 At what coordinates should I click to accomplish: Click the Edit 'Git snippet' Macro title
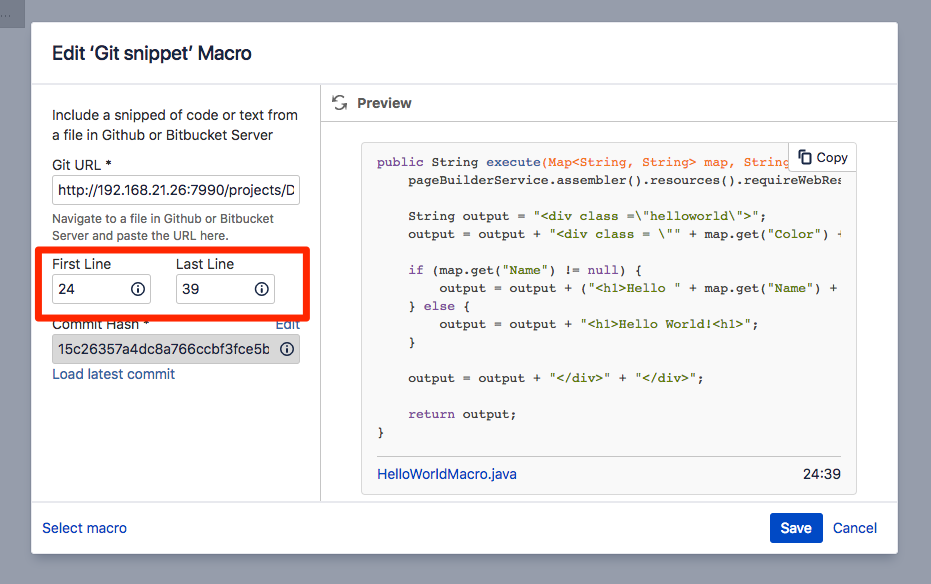click(152, 53)
